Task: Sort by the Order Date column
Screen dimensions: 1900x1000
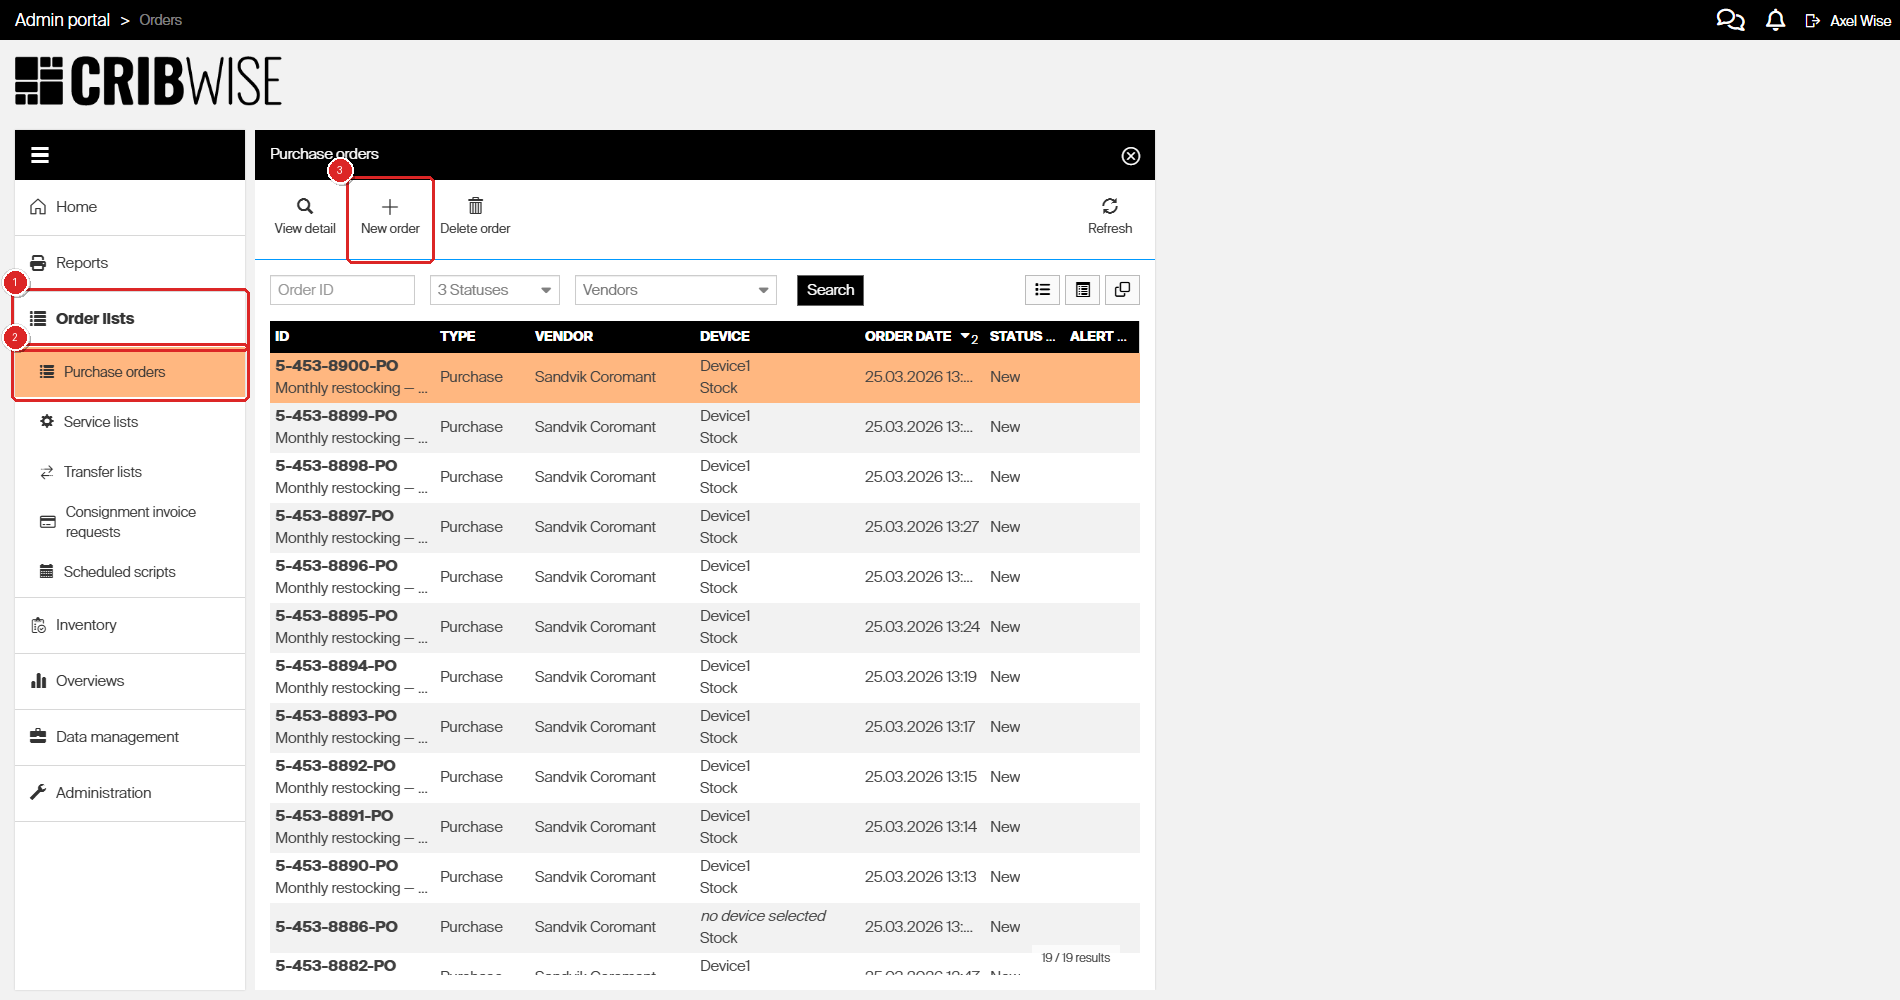Action: click(908, 337)
